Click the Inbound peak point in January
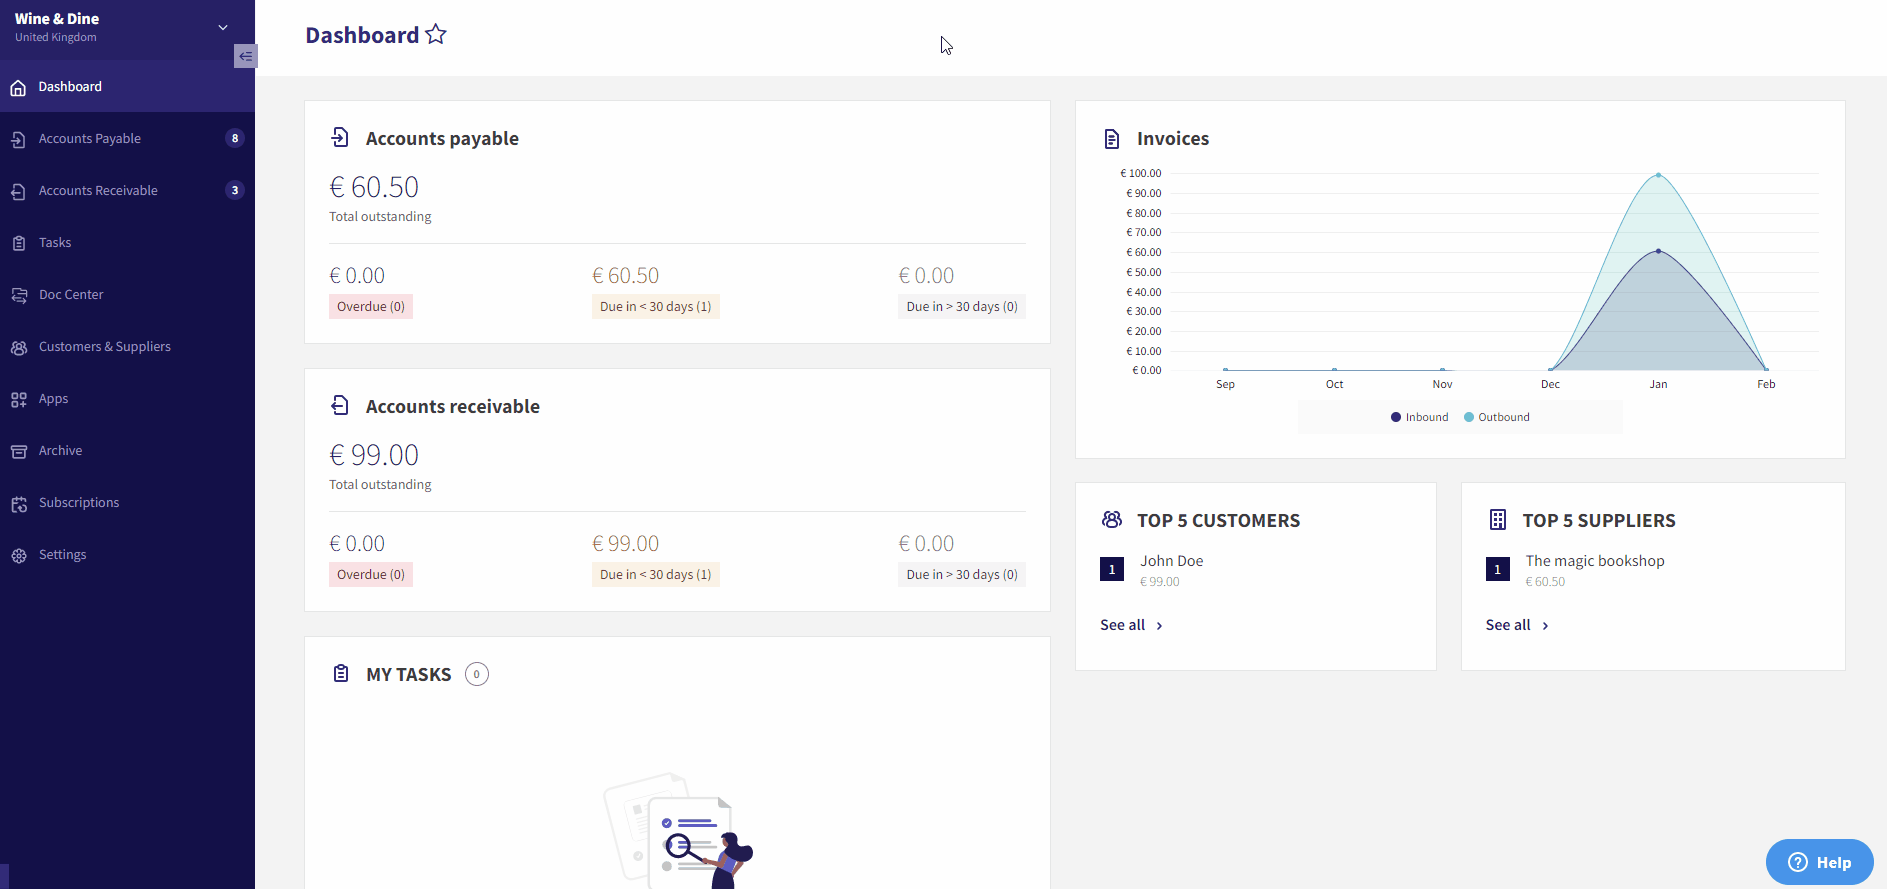 click(x=1658, y=251)
